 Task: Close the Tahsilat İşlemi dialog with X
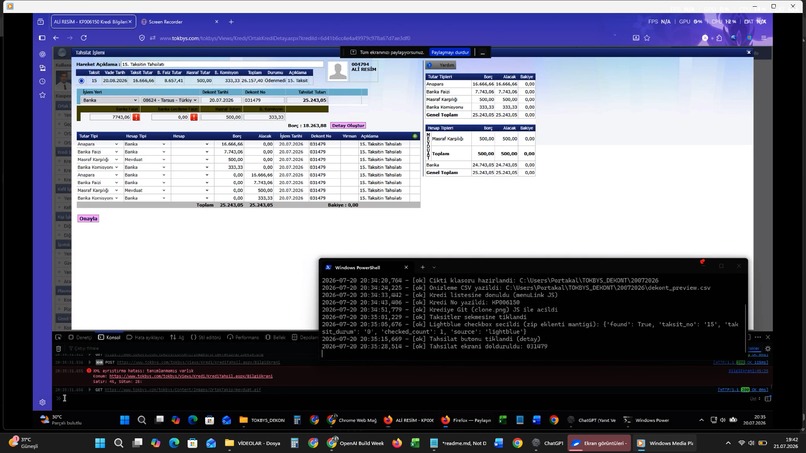coord(749,52)
